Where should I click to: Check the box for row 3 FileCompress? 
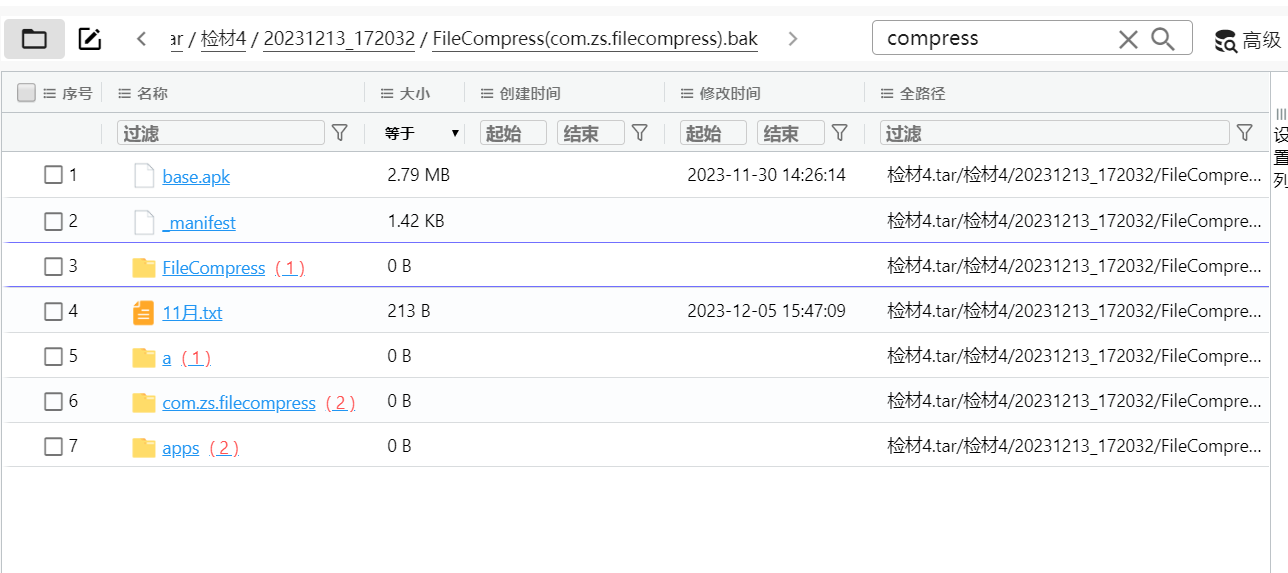[x=53, y=266]
